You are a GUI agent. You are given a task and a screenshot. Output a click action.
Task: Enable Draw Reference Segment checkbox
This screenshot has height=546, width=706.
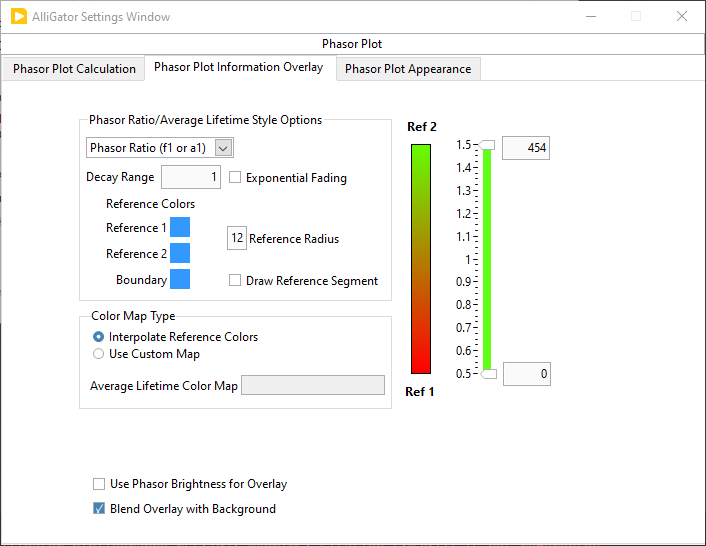[x=235, y=280]
